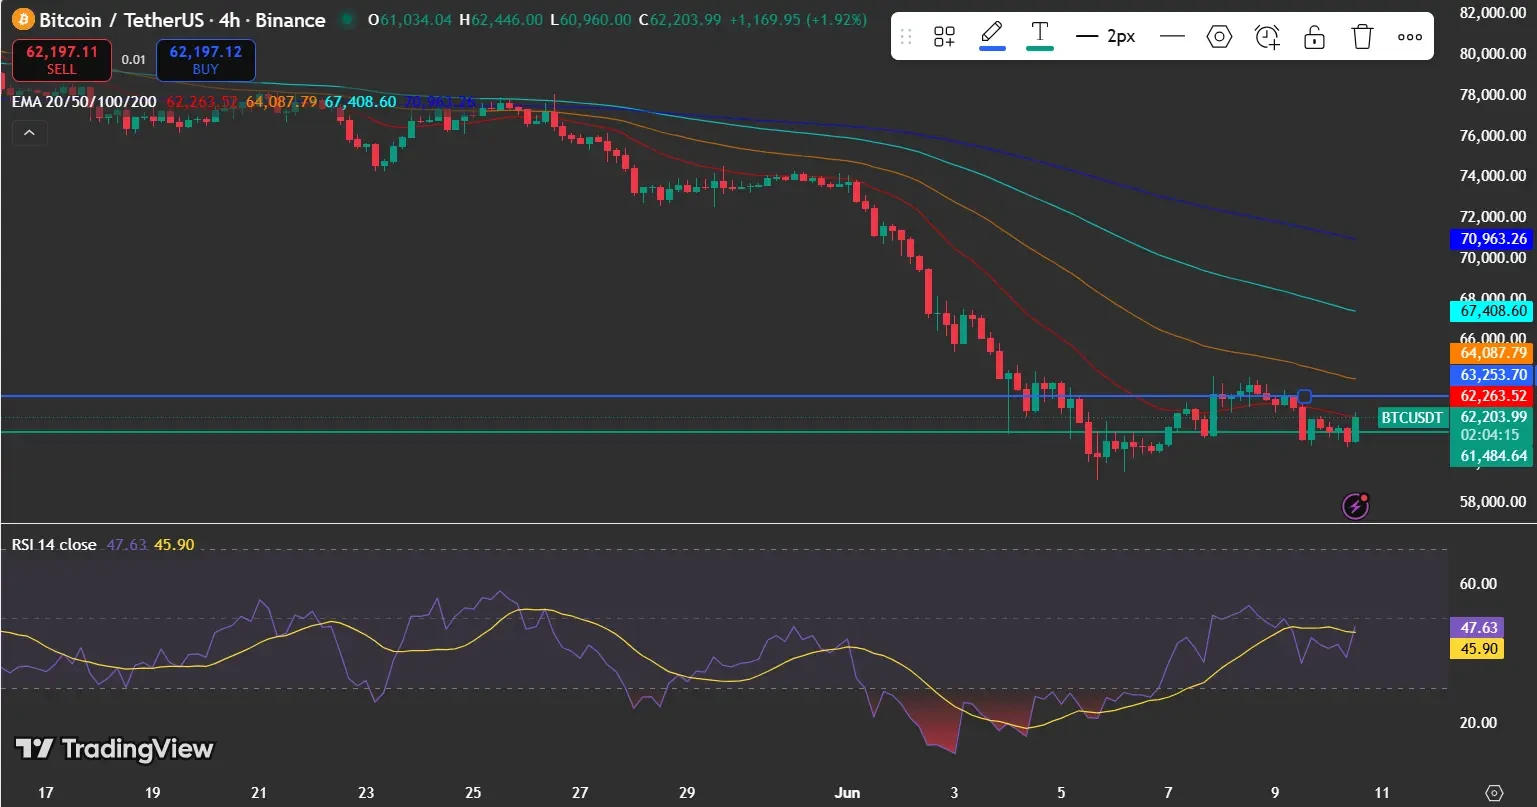The width and height of the screenshot is (1537, 807).
Task: Click the blue 70,963.26 EMA price label
Action: pyautogui.click(x=1490, y=239)
